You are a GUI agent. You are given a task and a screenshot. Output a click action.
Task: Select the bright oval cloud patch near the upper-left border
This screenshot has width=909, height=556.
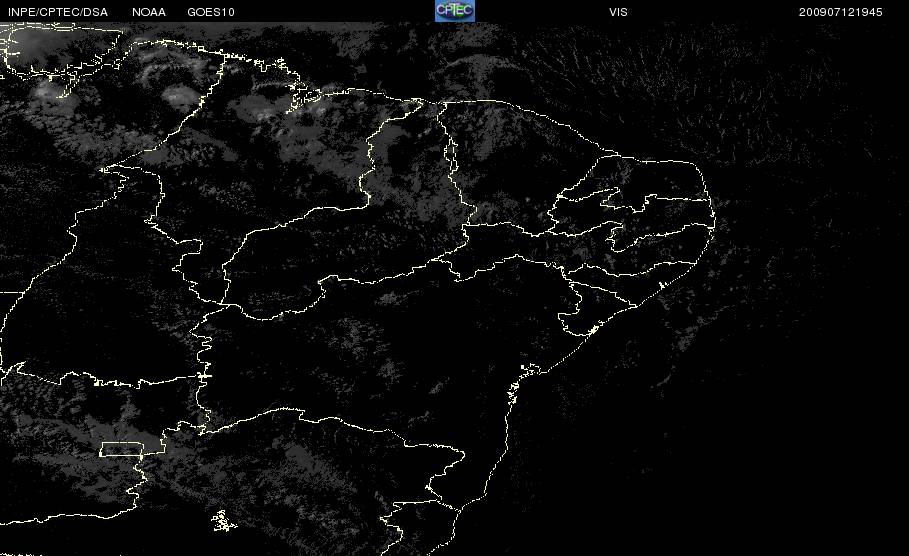179,95
